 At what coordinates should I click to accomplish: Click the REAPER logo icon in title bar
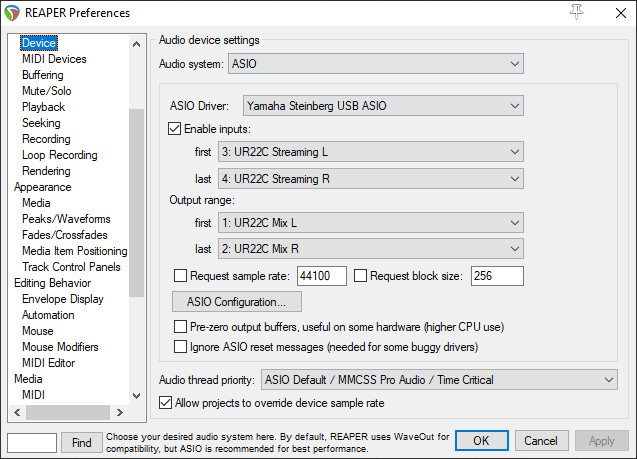[x=12, y=13]
